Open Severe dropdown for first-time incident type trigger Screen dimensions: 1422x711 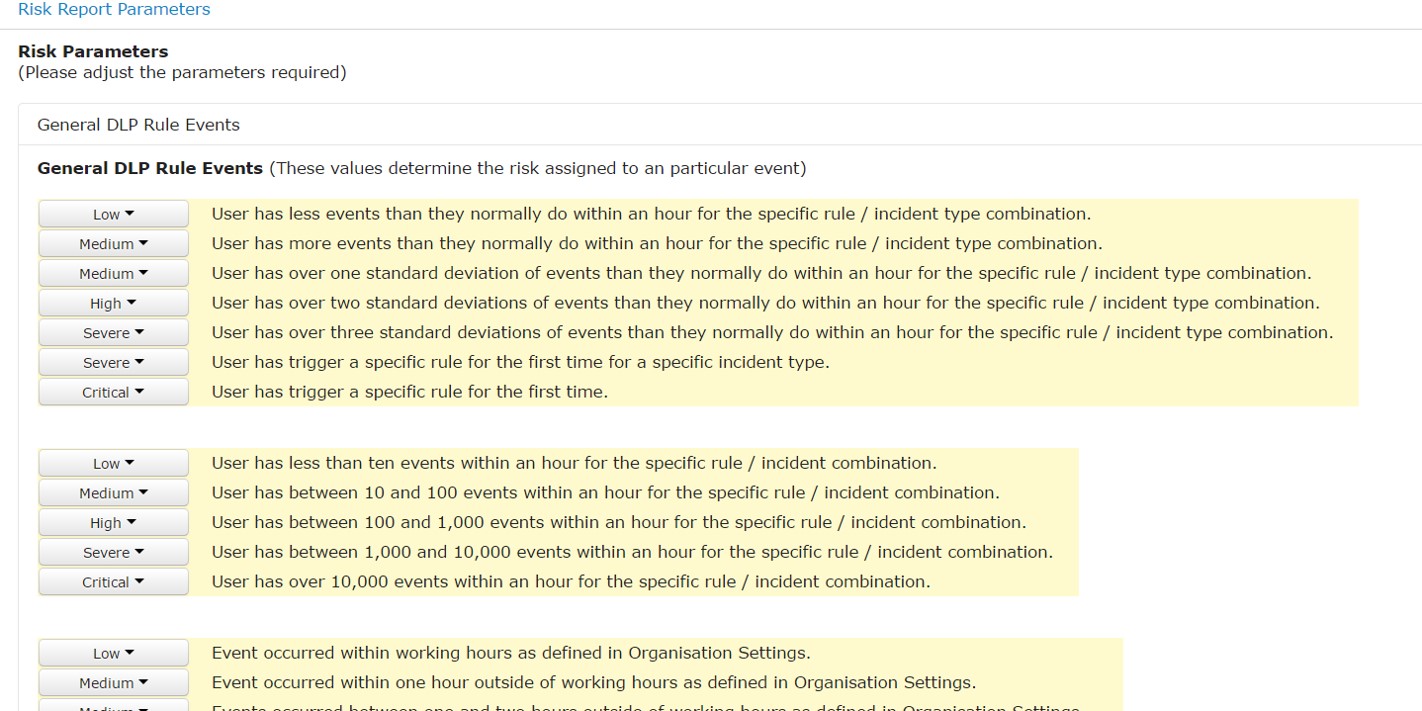(113, 363)
